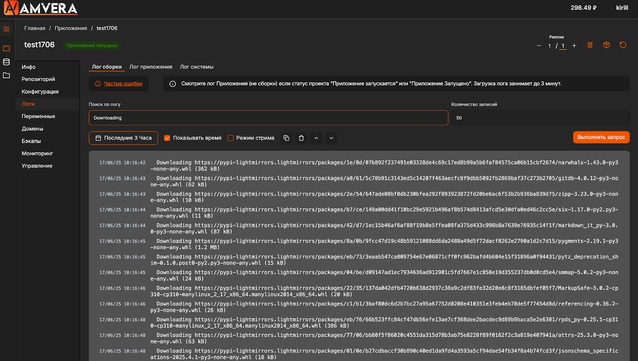Click the 'test1706' application title
The image size is (638, 361).
39,45
